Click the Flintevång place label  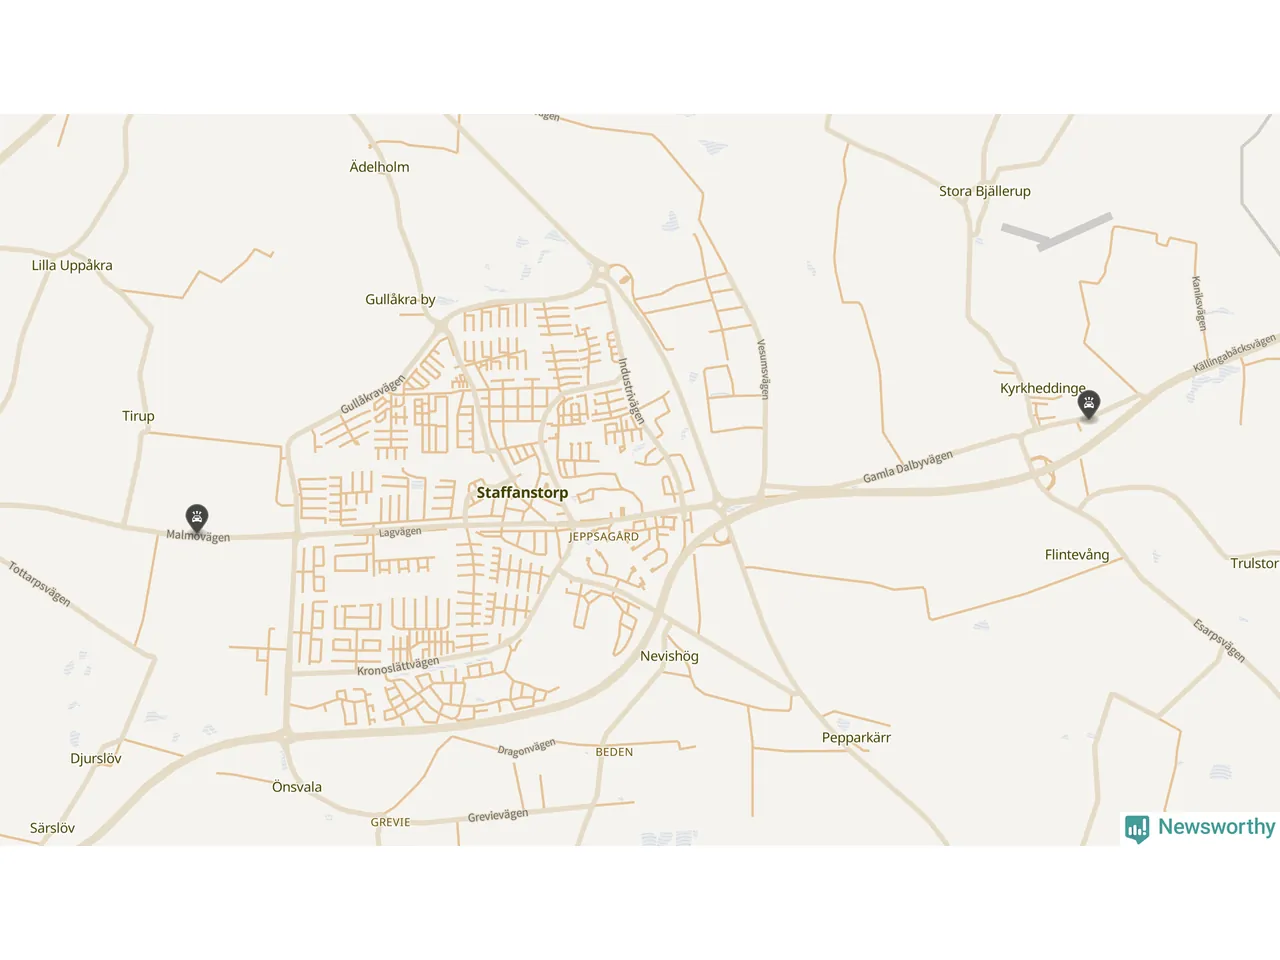point(1077,554)
